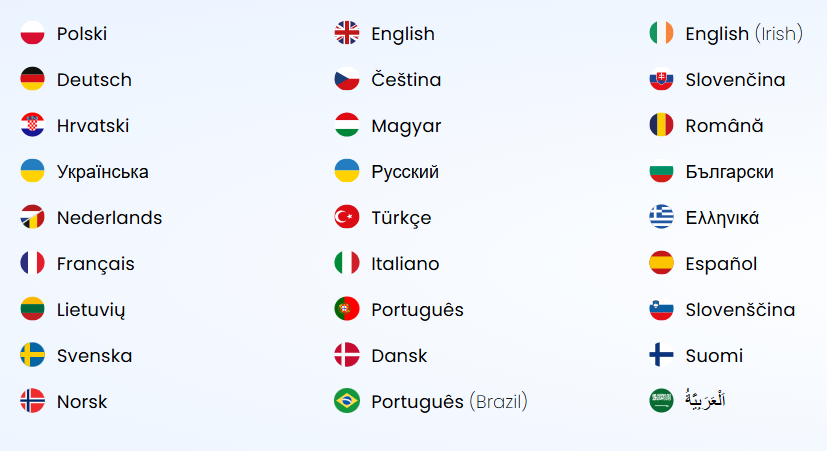Viewport: 827px width, 451px height.
Task: Choose the Portuguese flag beside Português
Action: pos(347,309)
